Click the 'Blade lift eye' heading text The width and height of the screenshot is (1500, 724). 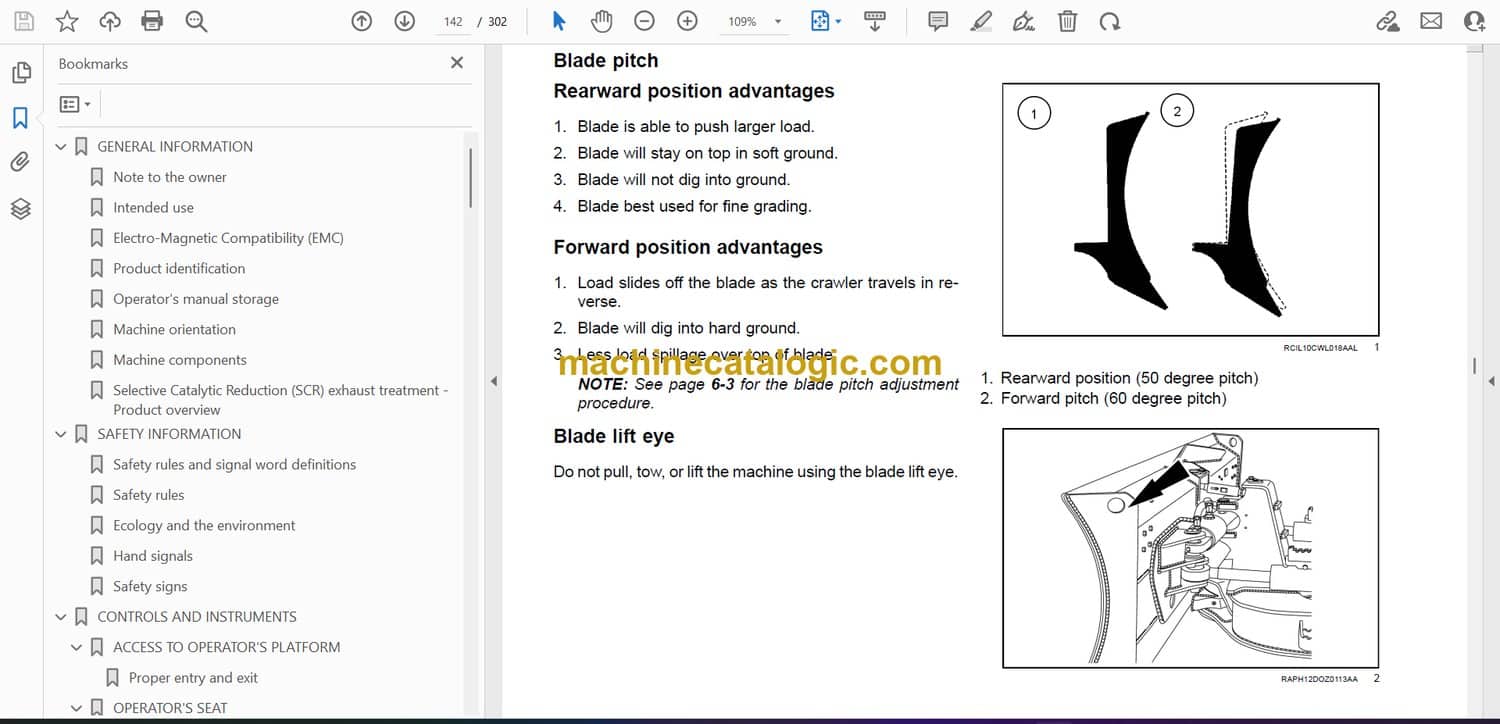pyautogui.click(x=614, y=436)
